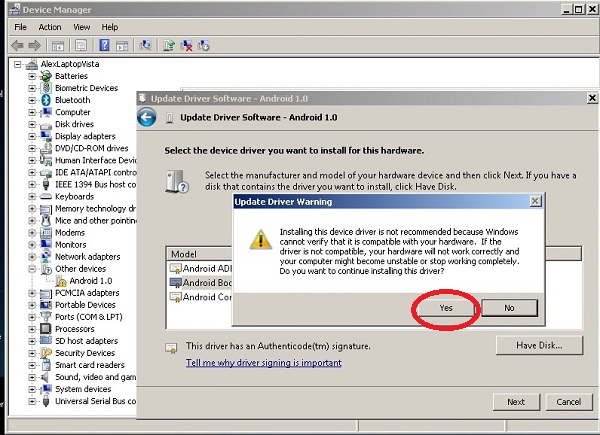Open the File menu

click(20, 27)
